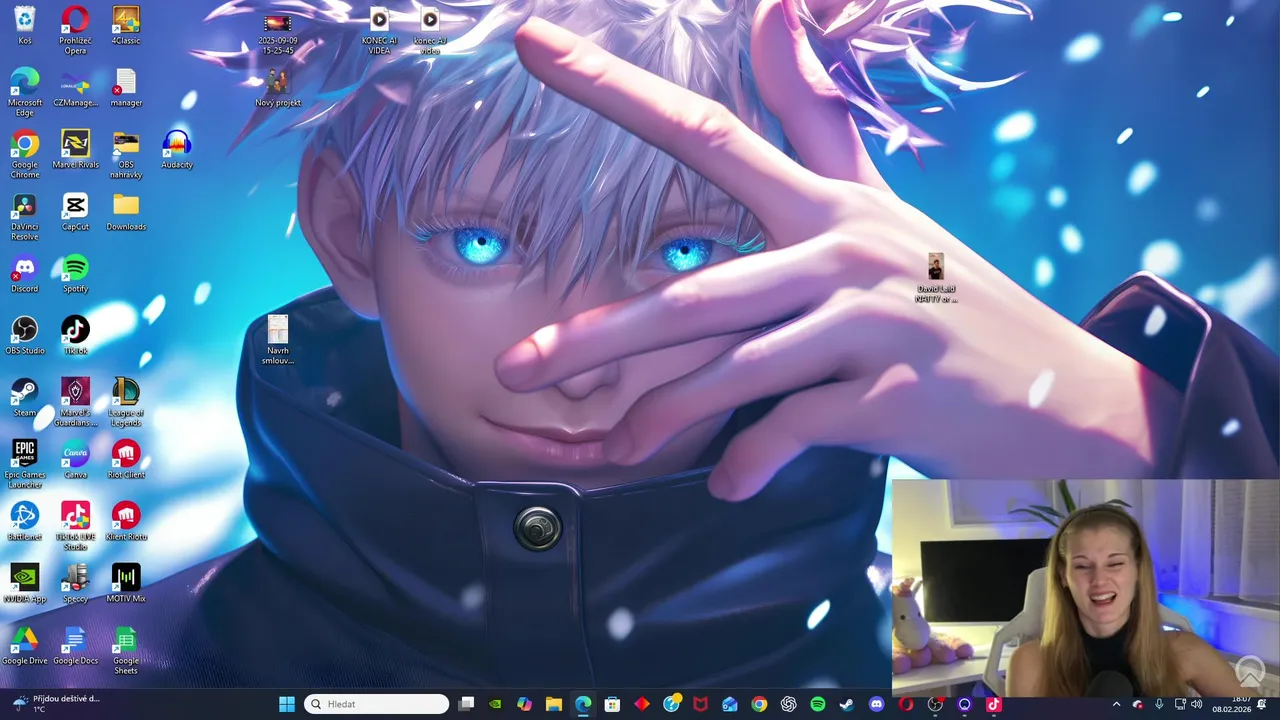Open the MOTIV Mix desktop shortcut
The image size is (1280, 720).
[x=126, y=584]
